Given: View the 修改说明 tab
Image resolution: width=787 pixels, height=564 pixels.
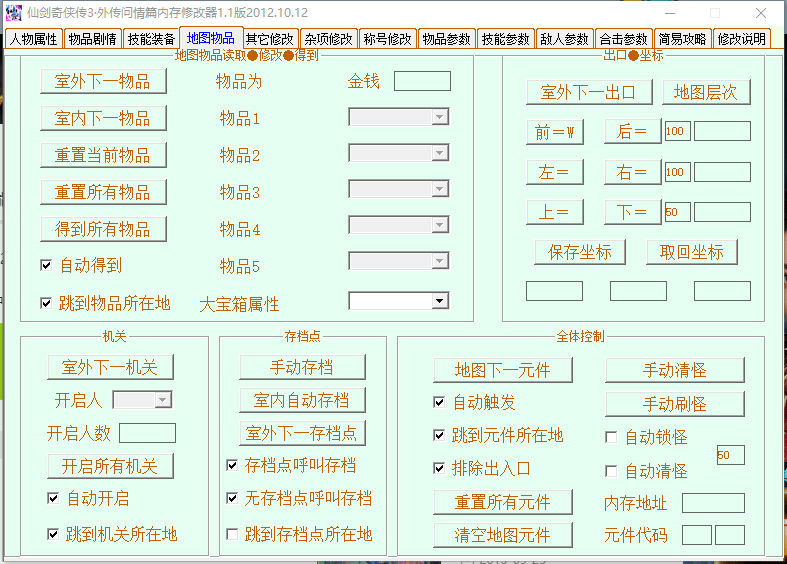Looking at the screenshot, I should click(741, 39).
